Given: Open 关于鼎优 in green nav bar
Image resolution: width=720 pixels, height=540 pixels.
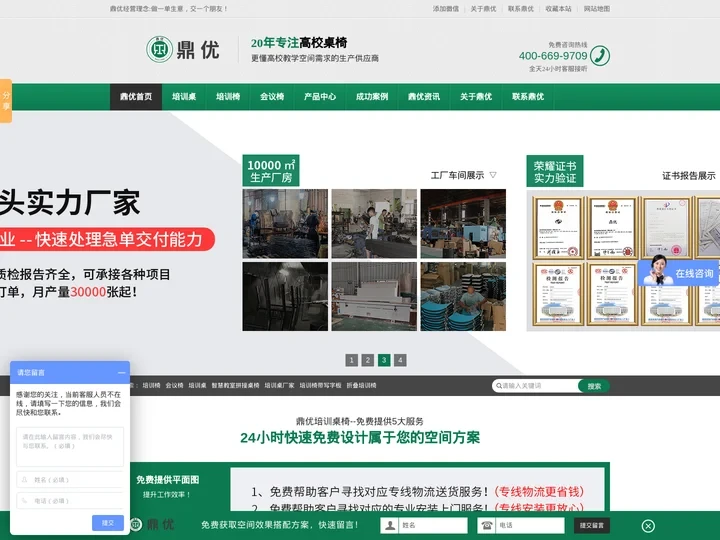Looking at the screenshot, I should (x=476, y=96).
